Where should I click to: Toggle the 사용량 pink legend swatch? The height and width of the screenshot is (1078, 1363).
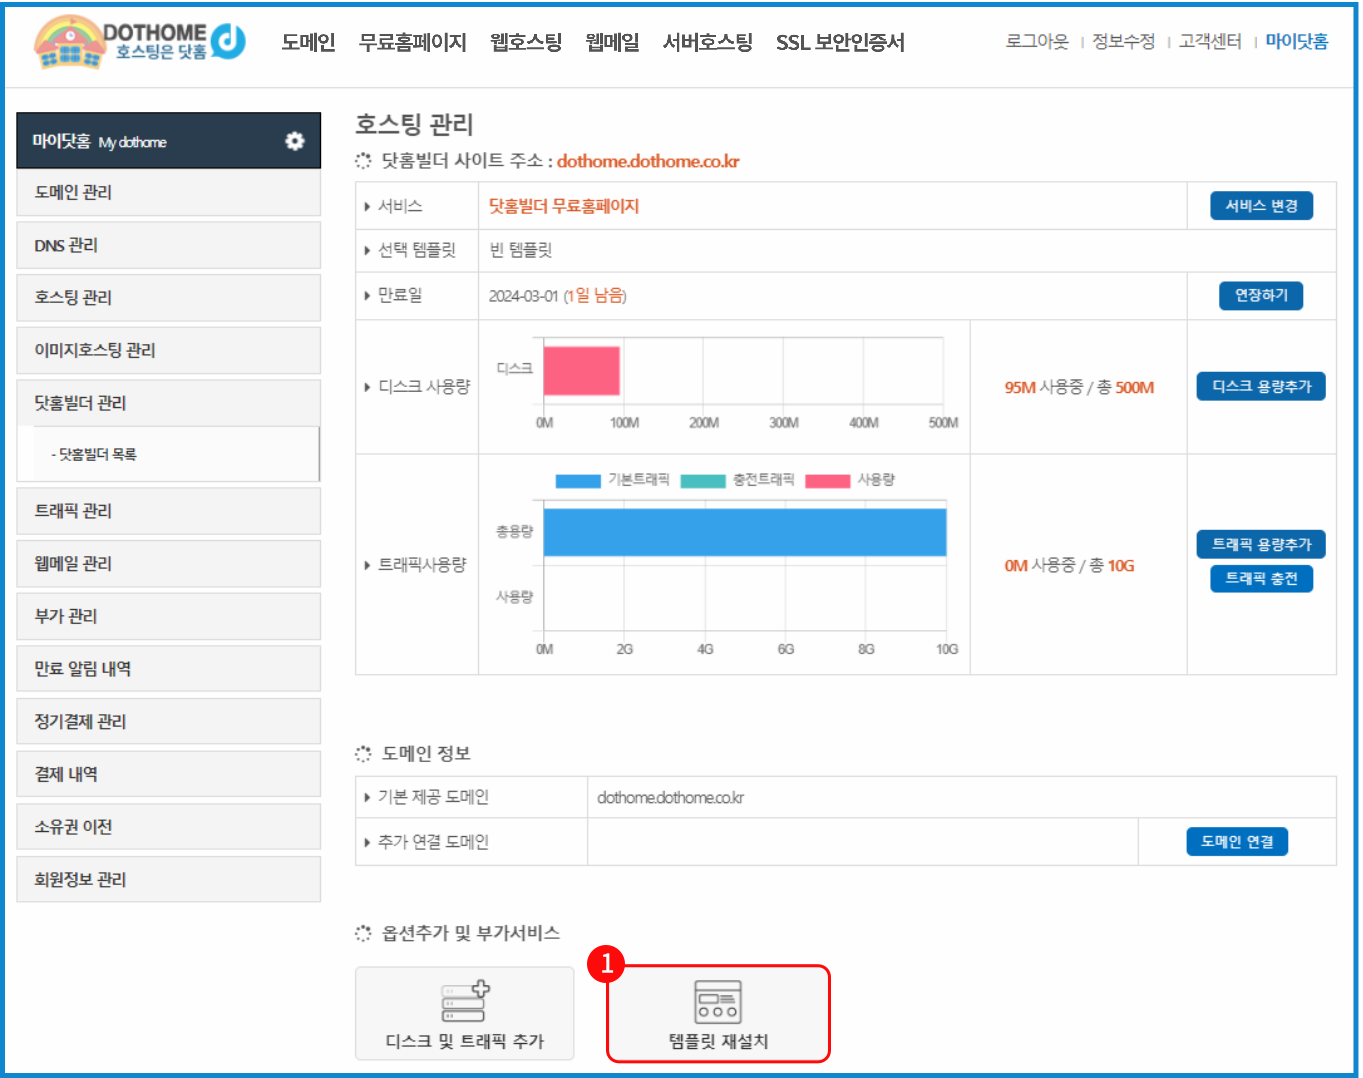click(827, 481)
